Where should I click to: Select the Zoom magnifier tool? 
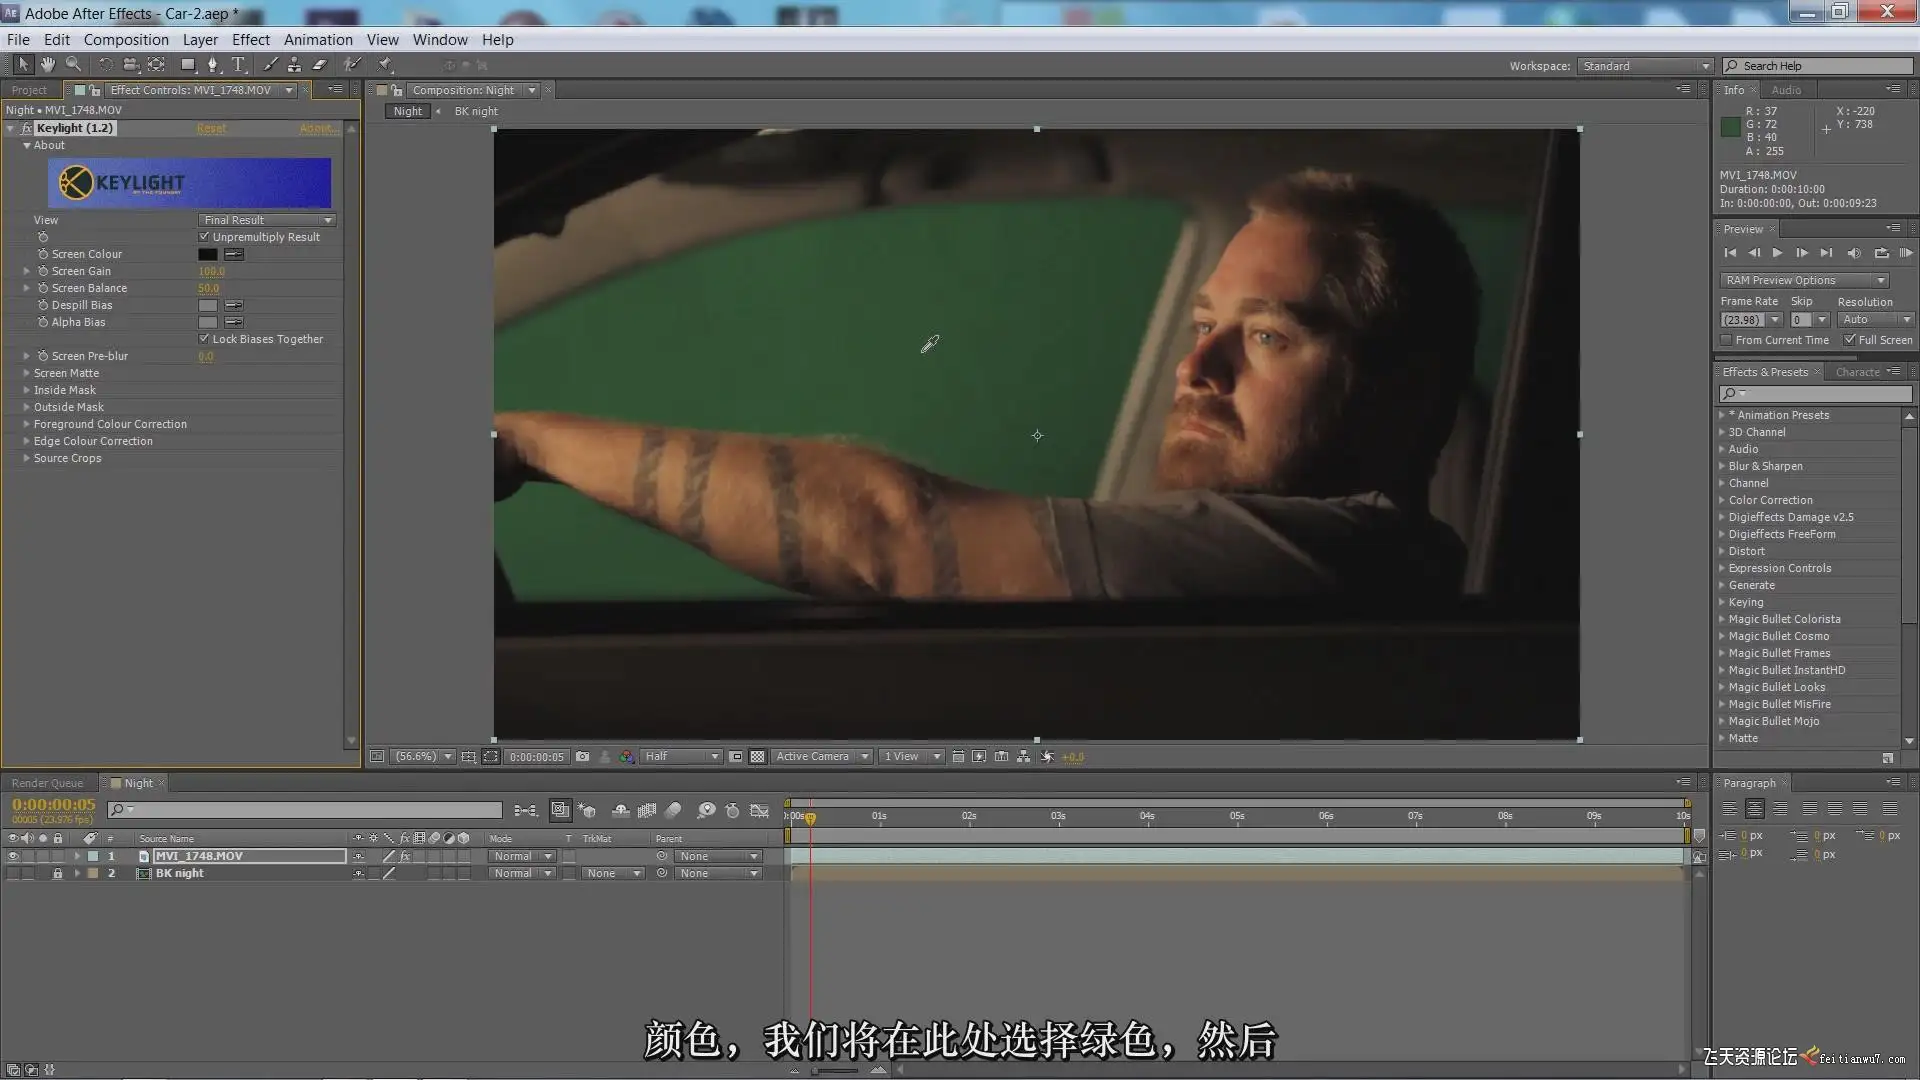73,64
